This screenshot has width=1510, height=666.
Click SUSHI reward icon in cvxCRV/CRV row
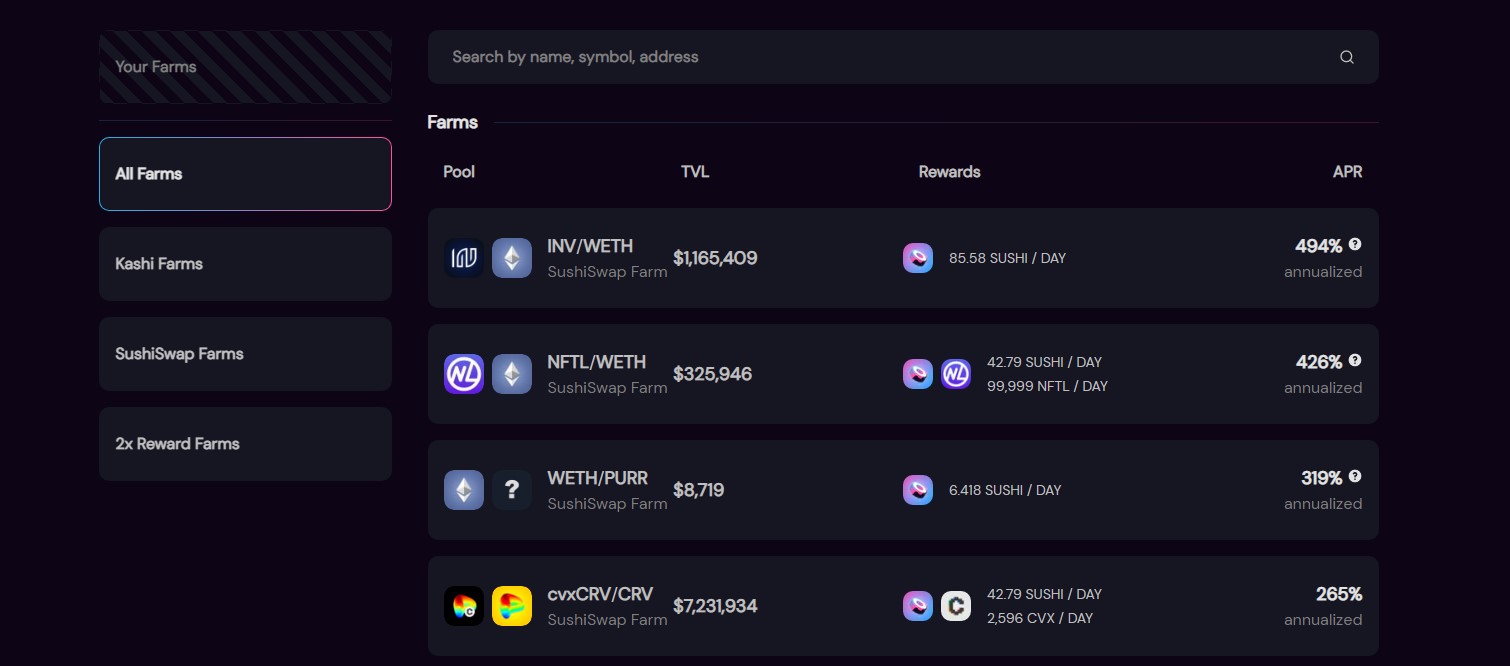click(918, 606)
